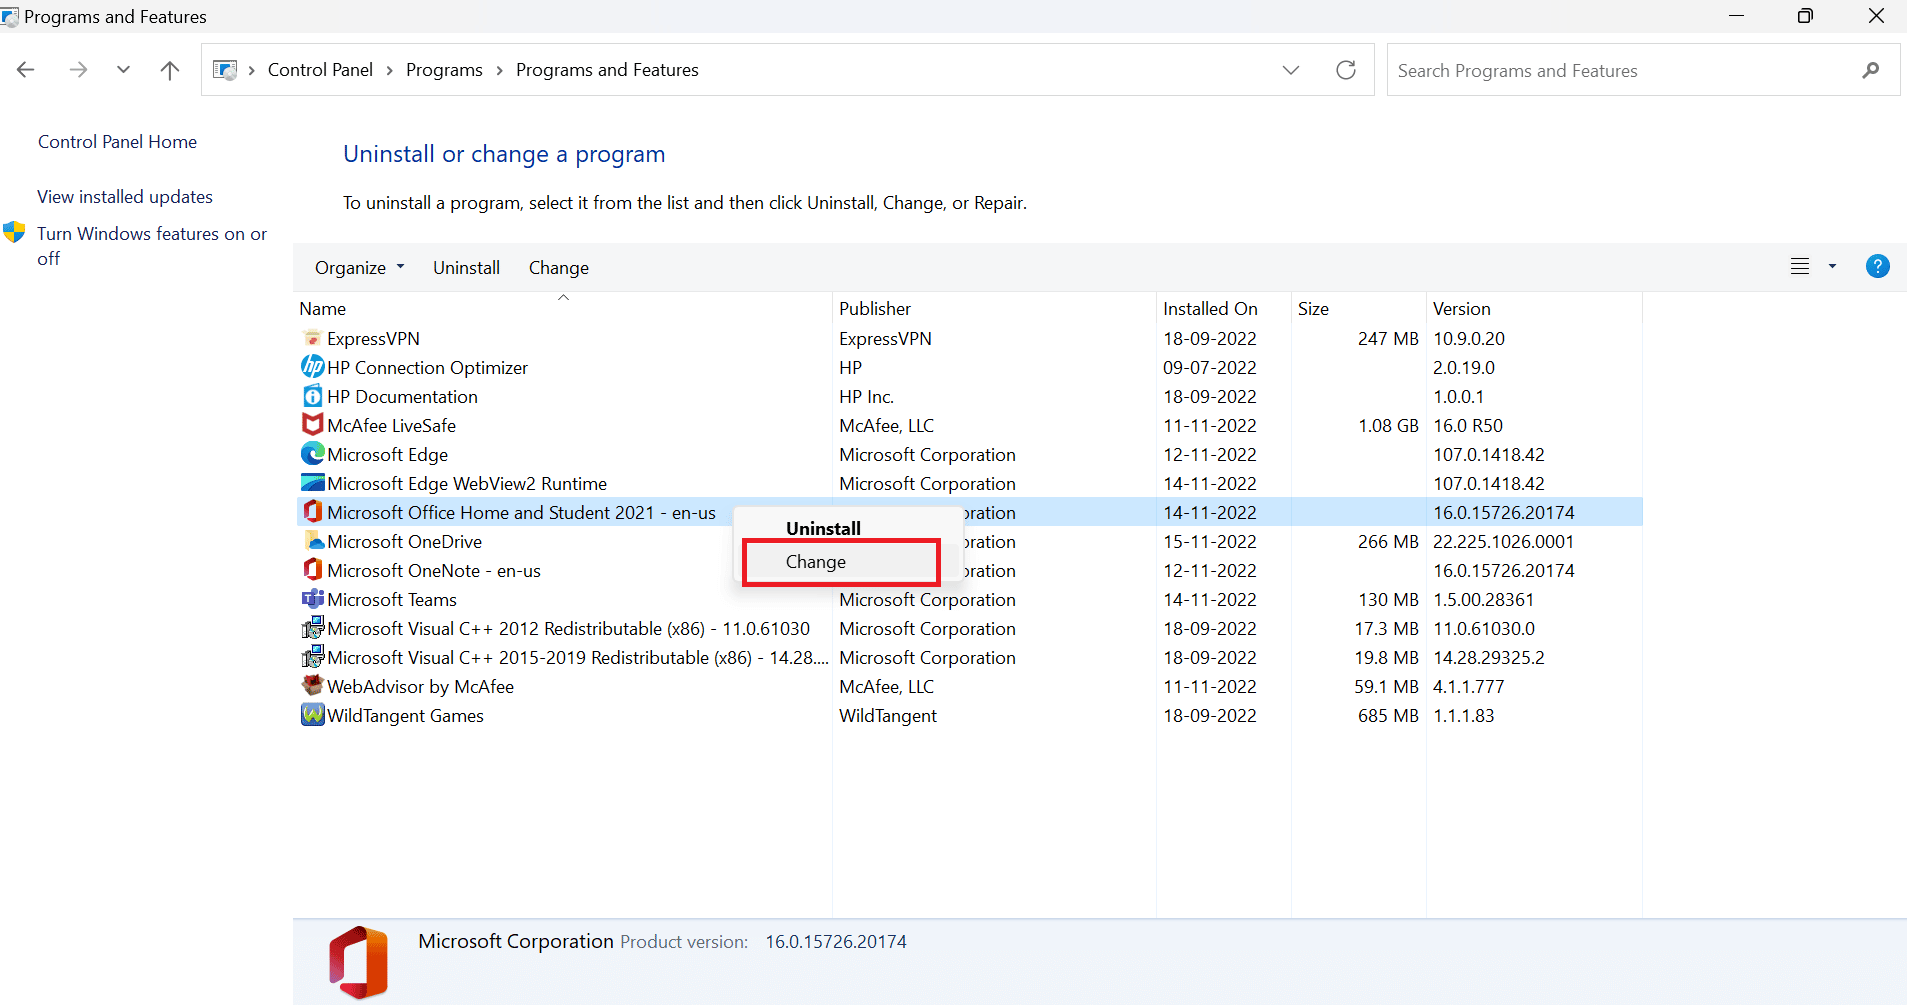1907x1005 pixels.
Task: Open Control Panel Home link
Action: (x=117, y=142)
